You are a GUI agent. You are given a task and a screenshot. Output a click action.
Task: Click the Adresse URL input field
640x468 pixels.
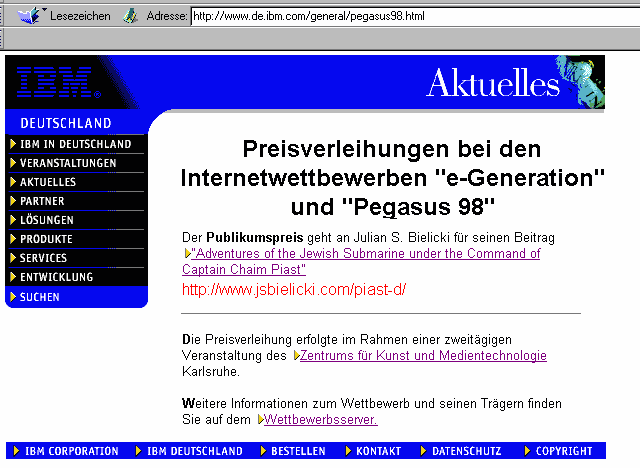tap(416, 16)
